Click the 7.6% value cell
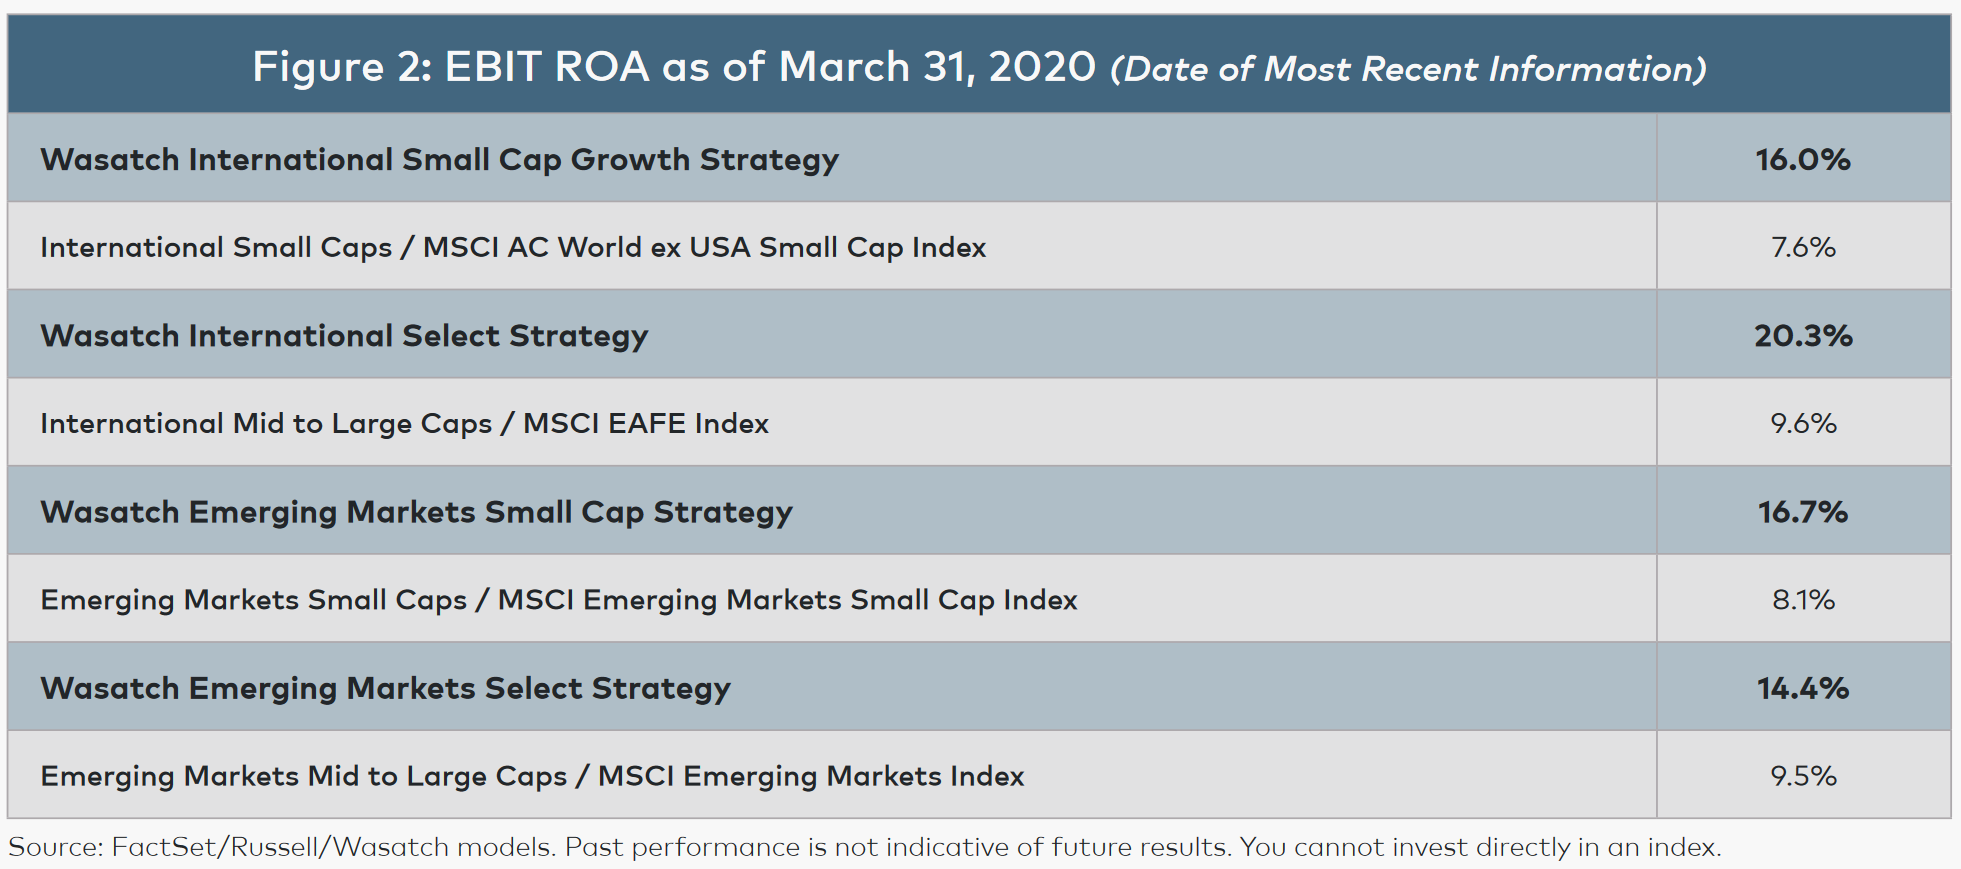 [1802, 247]
